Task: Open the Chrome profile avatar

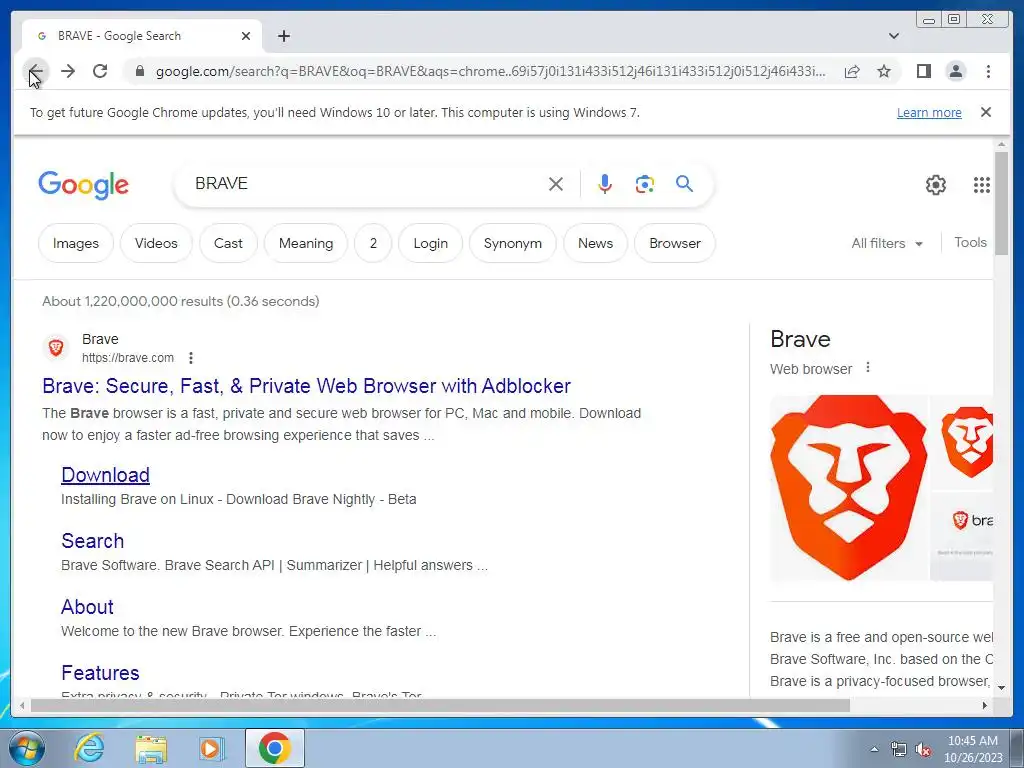Action: tap(955, 71)
